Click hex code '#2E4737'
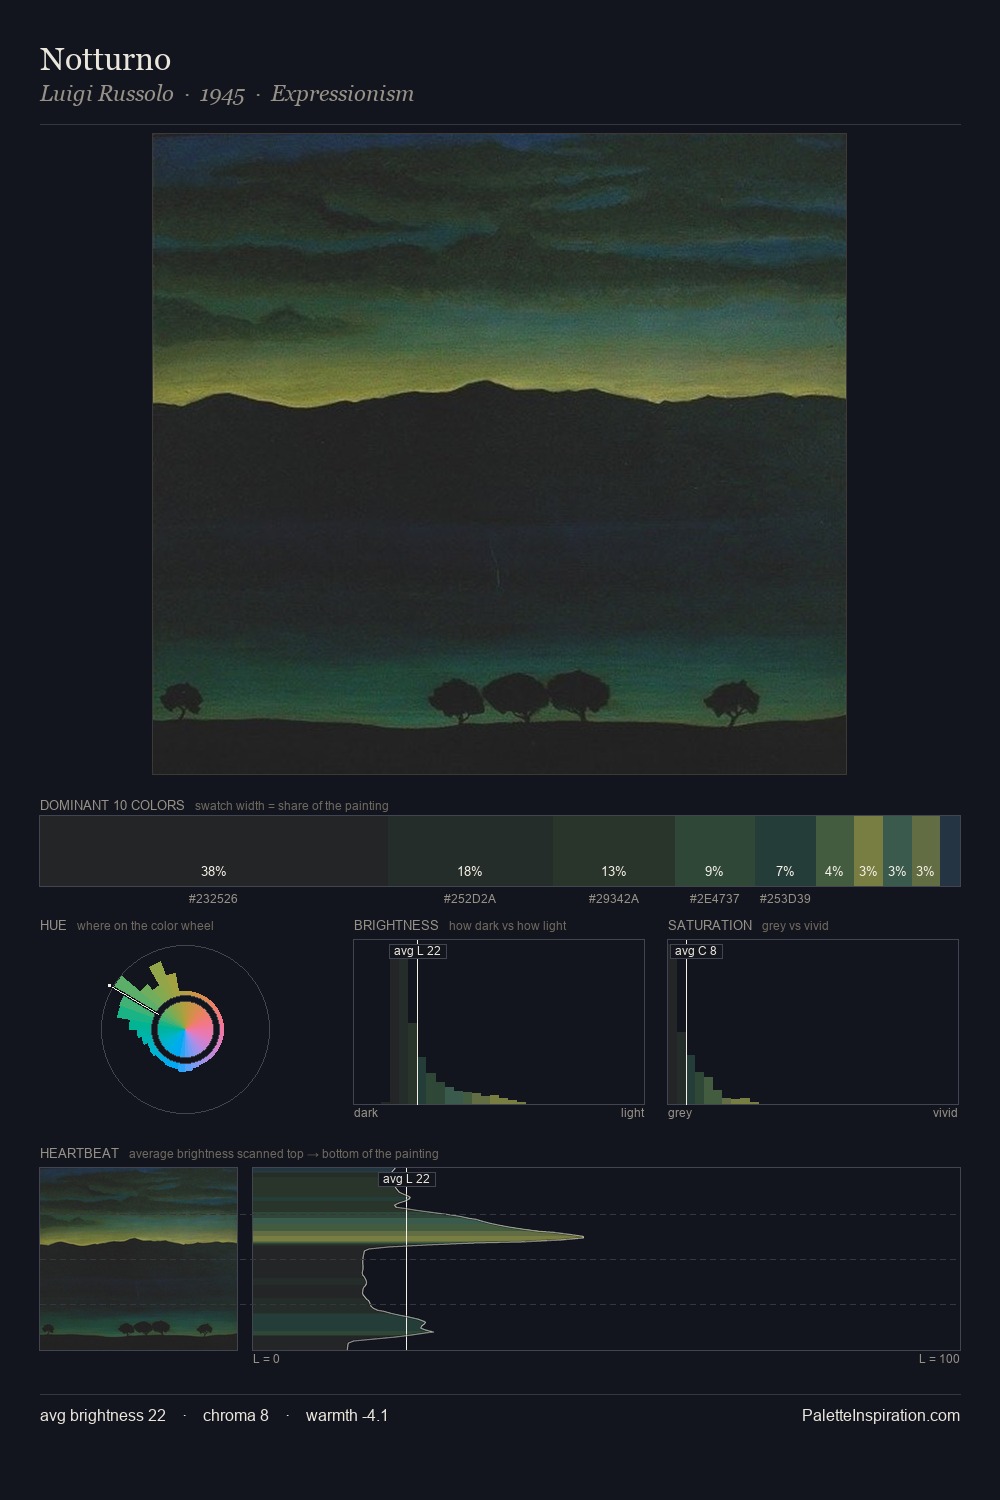 click(715, 899)
